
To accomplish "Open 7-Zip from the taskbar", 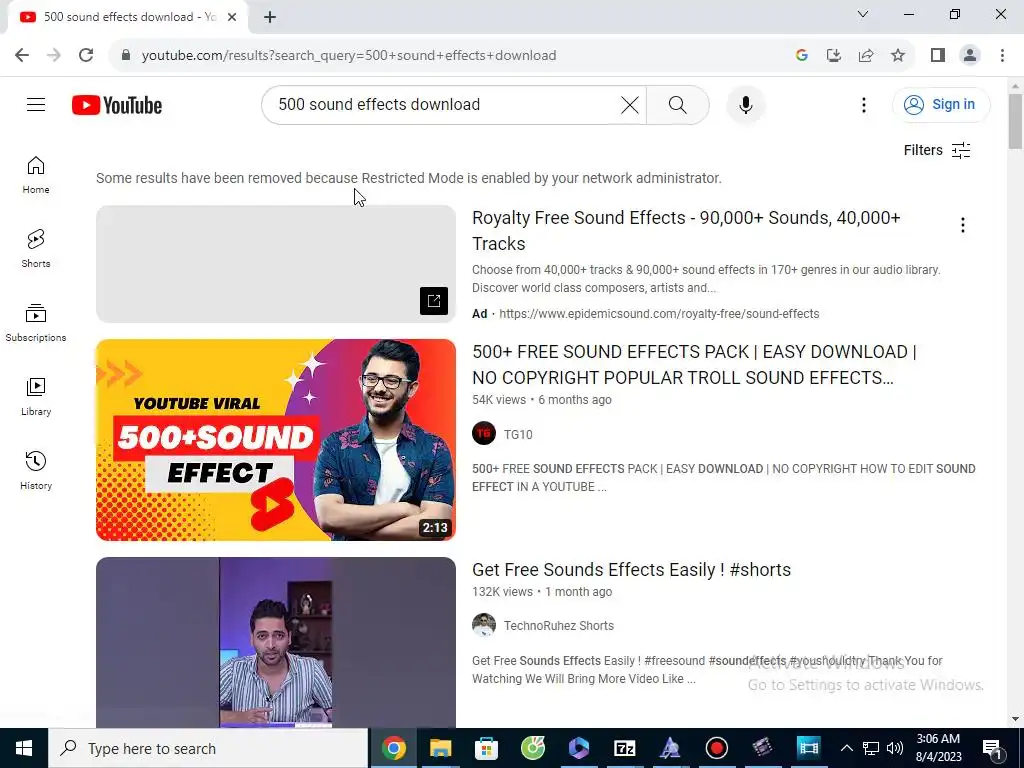I will (x=624, y=748).
